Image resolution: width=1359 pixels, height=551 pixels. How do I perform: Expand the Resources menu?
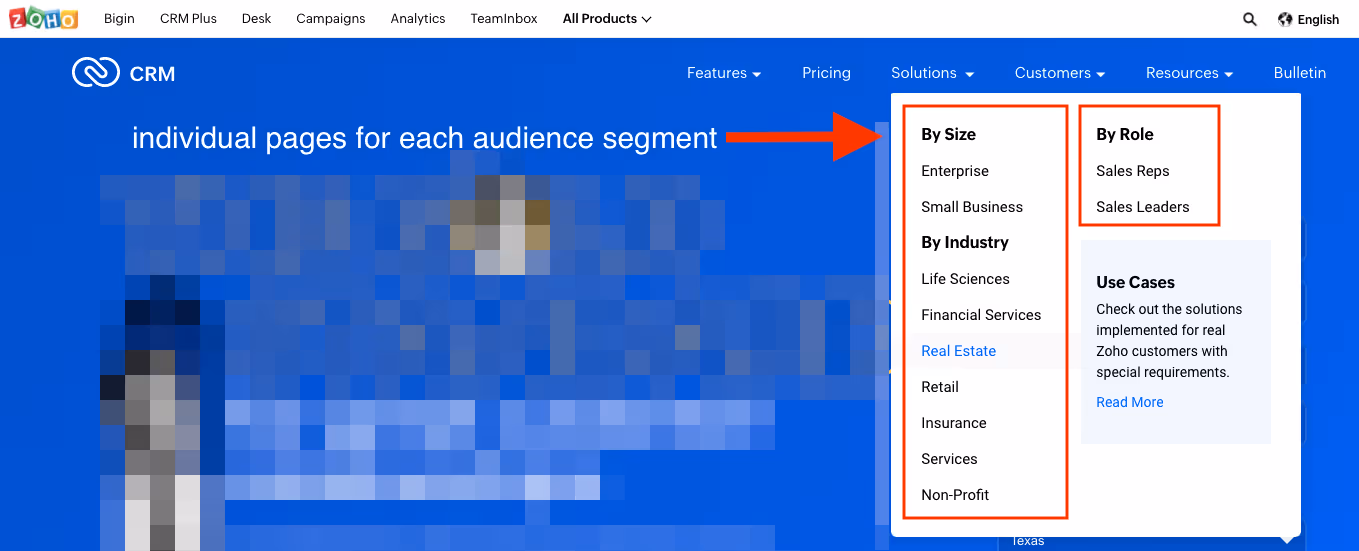pyautogui.click(x=1189, y=73)
